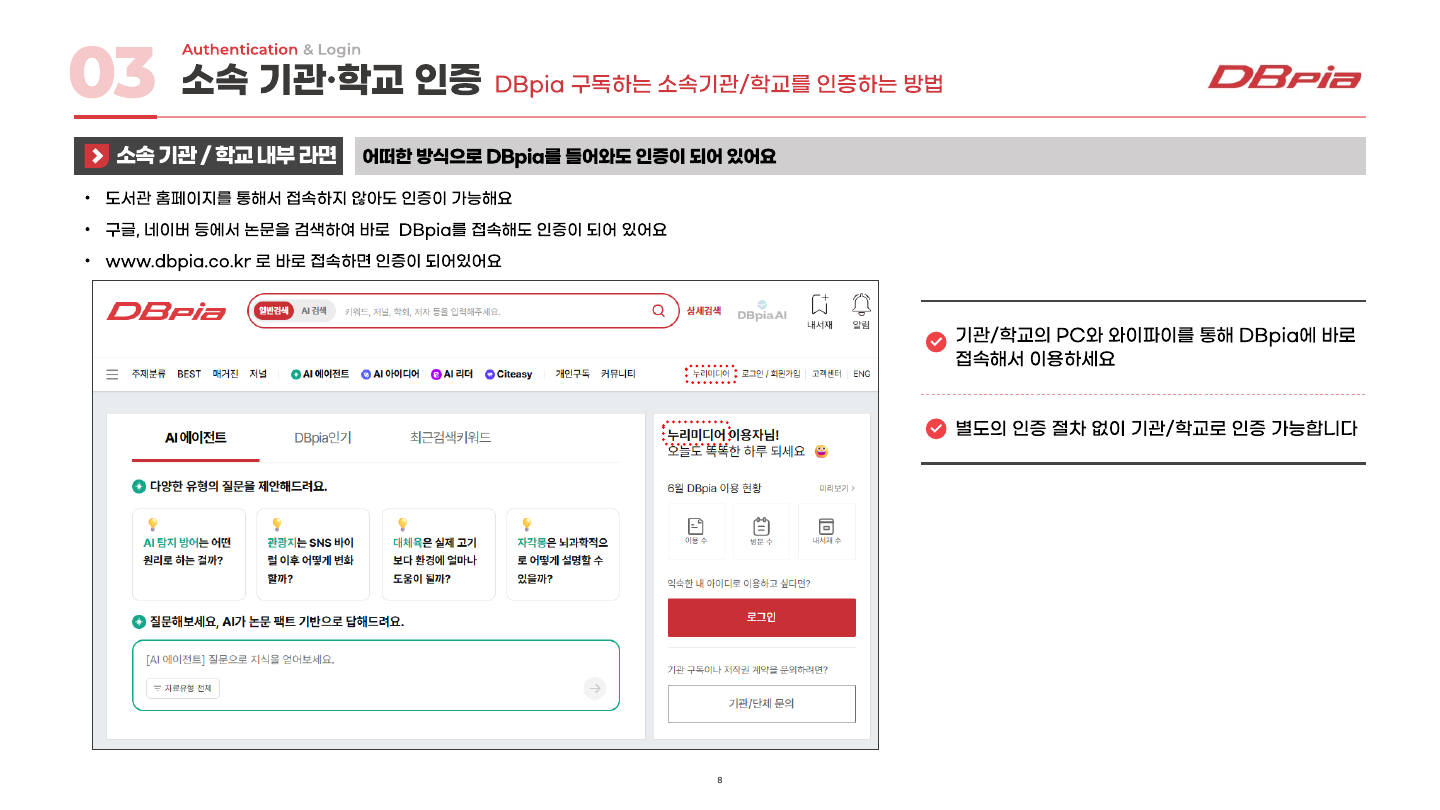Open 주제분류 in the navigation menu
The width and height of the screenshot is (1440, 810).
(x=149, y=374)
